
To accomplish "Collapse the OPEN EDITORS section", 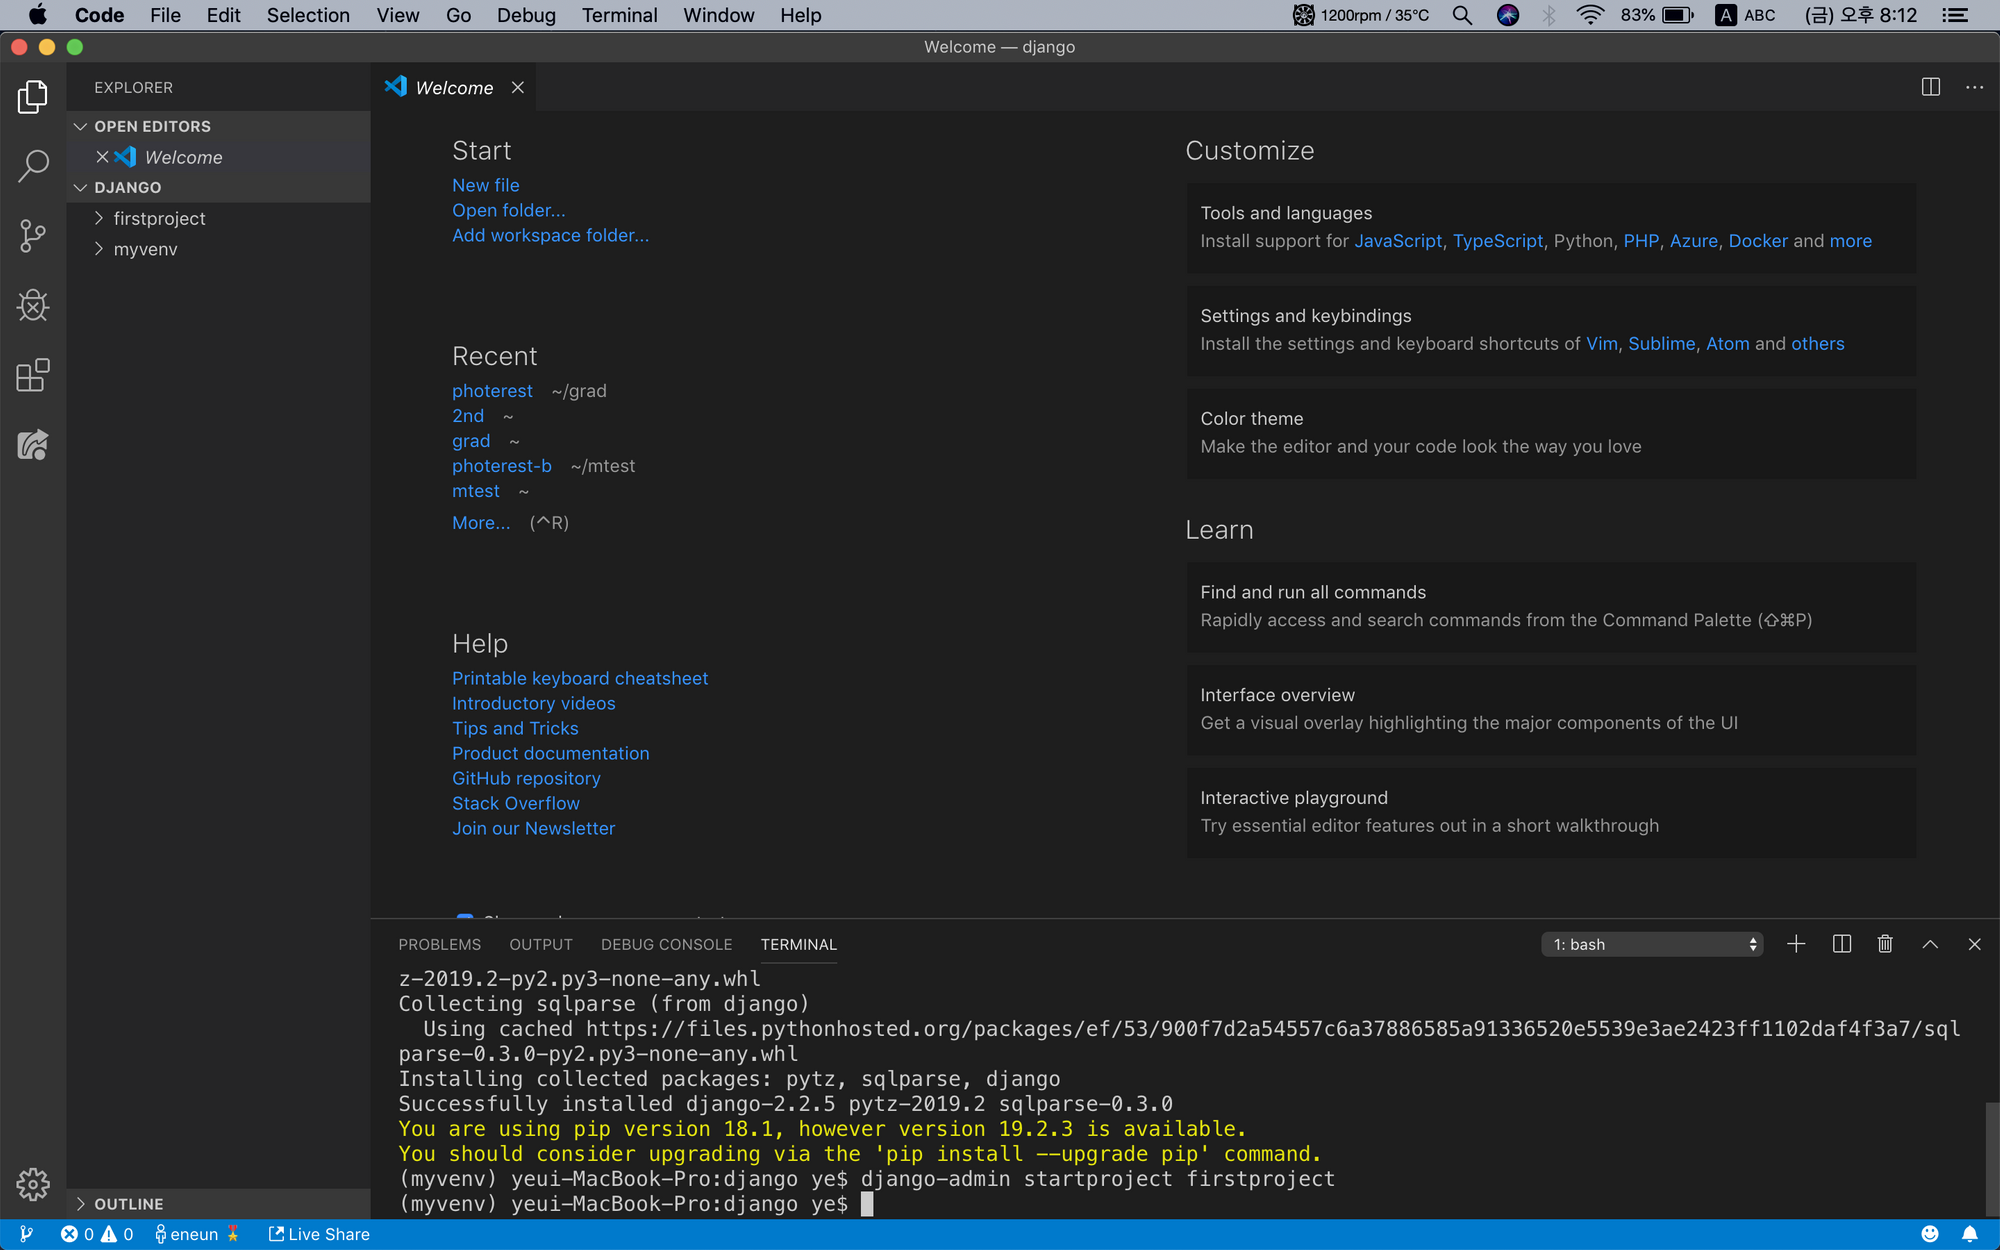I will click(152, 126).
